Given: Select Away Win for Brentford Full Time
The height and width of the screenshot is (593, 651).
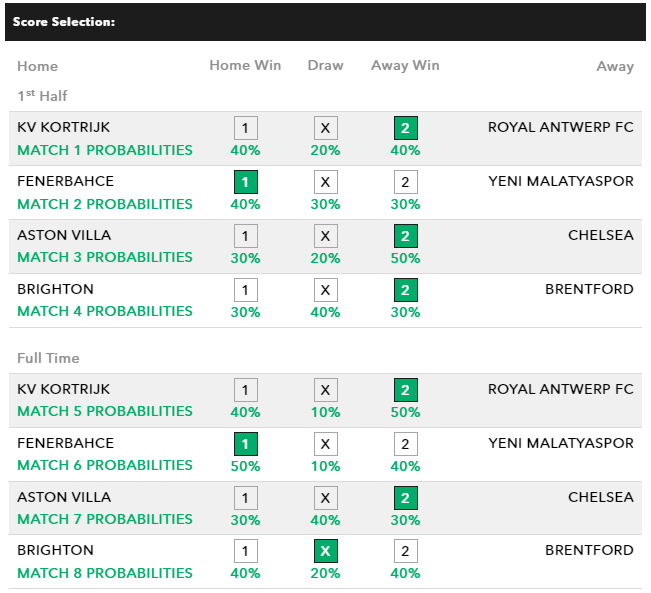Looking at the screenshot, I should [x=405, y=551].
